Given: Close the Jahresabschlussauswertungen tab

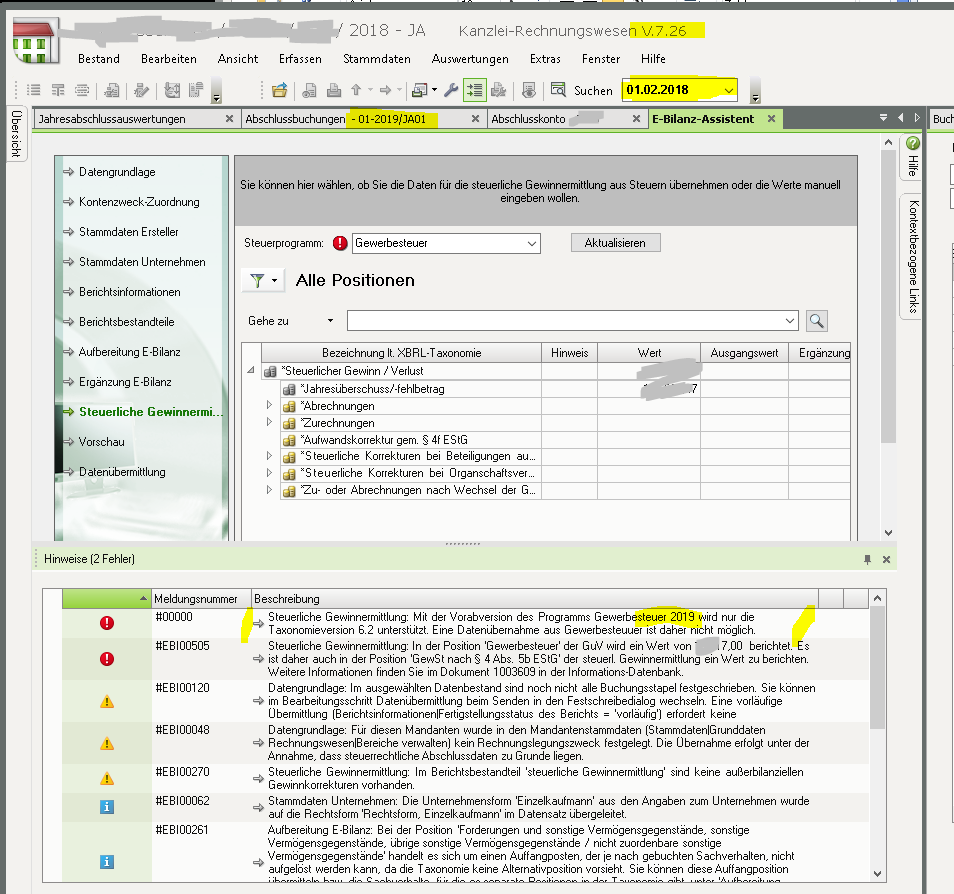Looking at the screenshot, I should [229, 119].
